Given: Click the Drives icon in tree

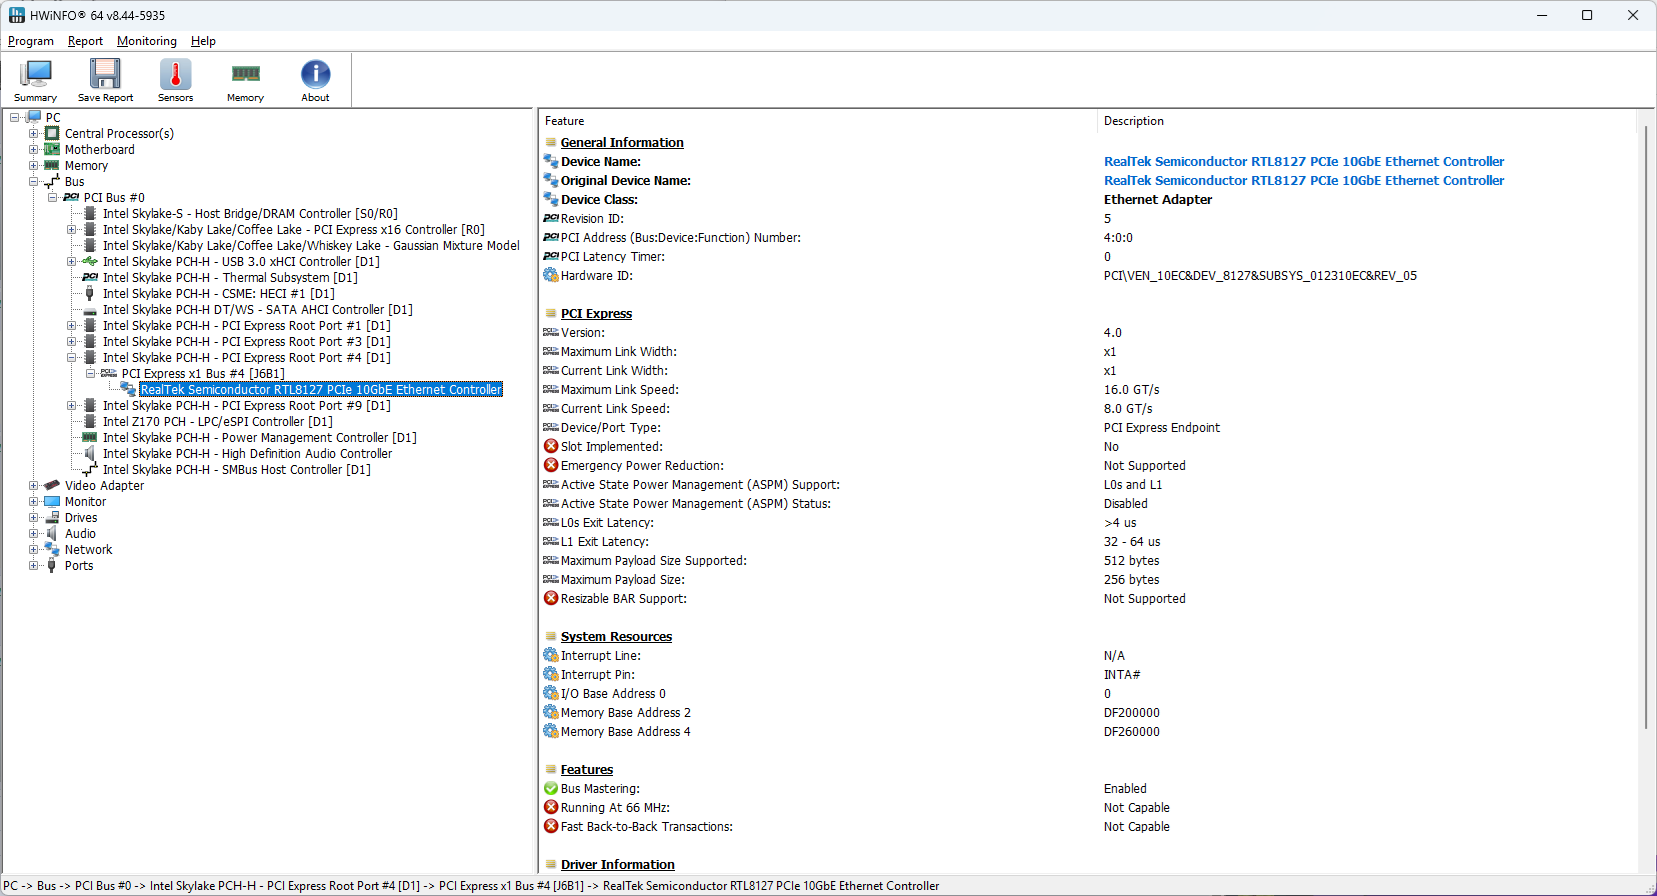Looking at the screenshot, I should click(x=52, y=517).
